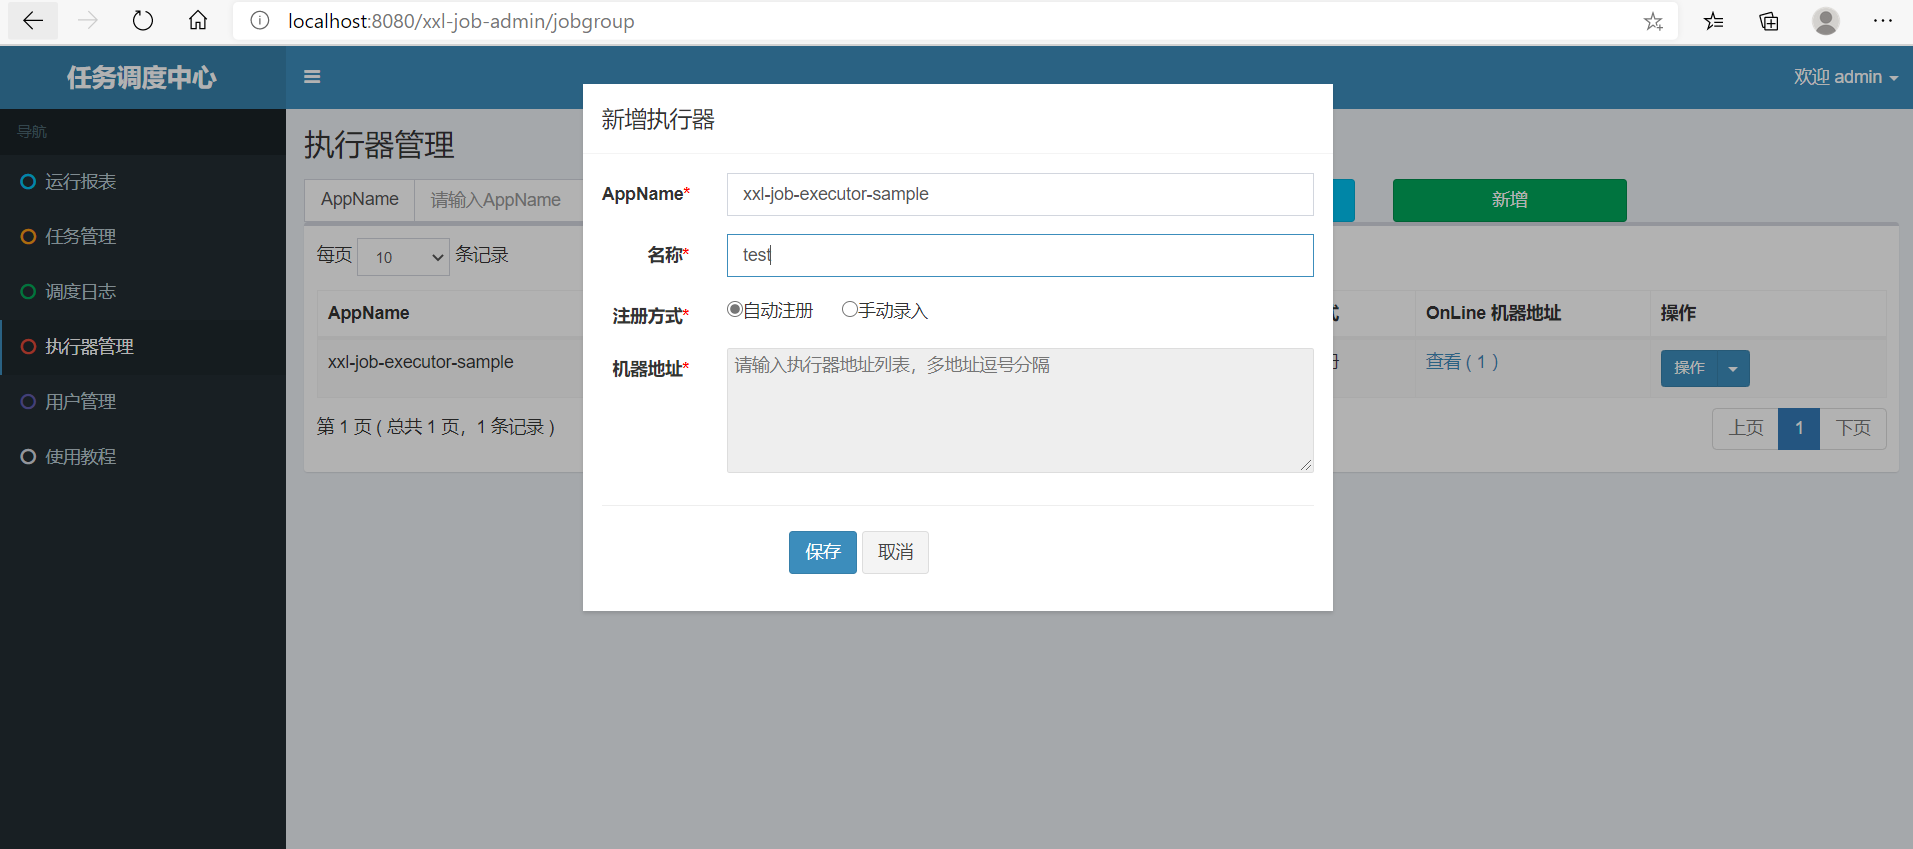Select 手动录入 registration mode

click(x=849, y=310)
